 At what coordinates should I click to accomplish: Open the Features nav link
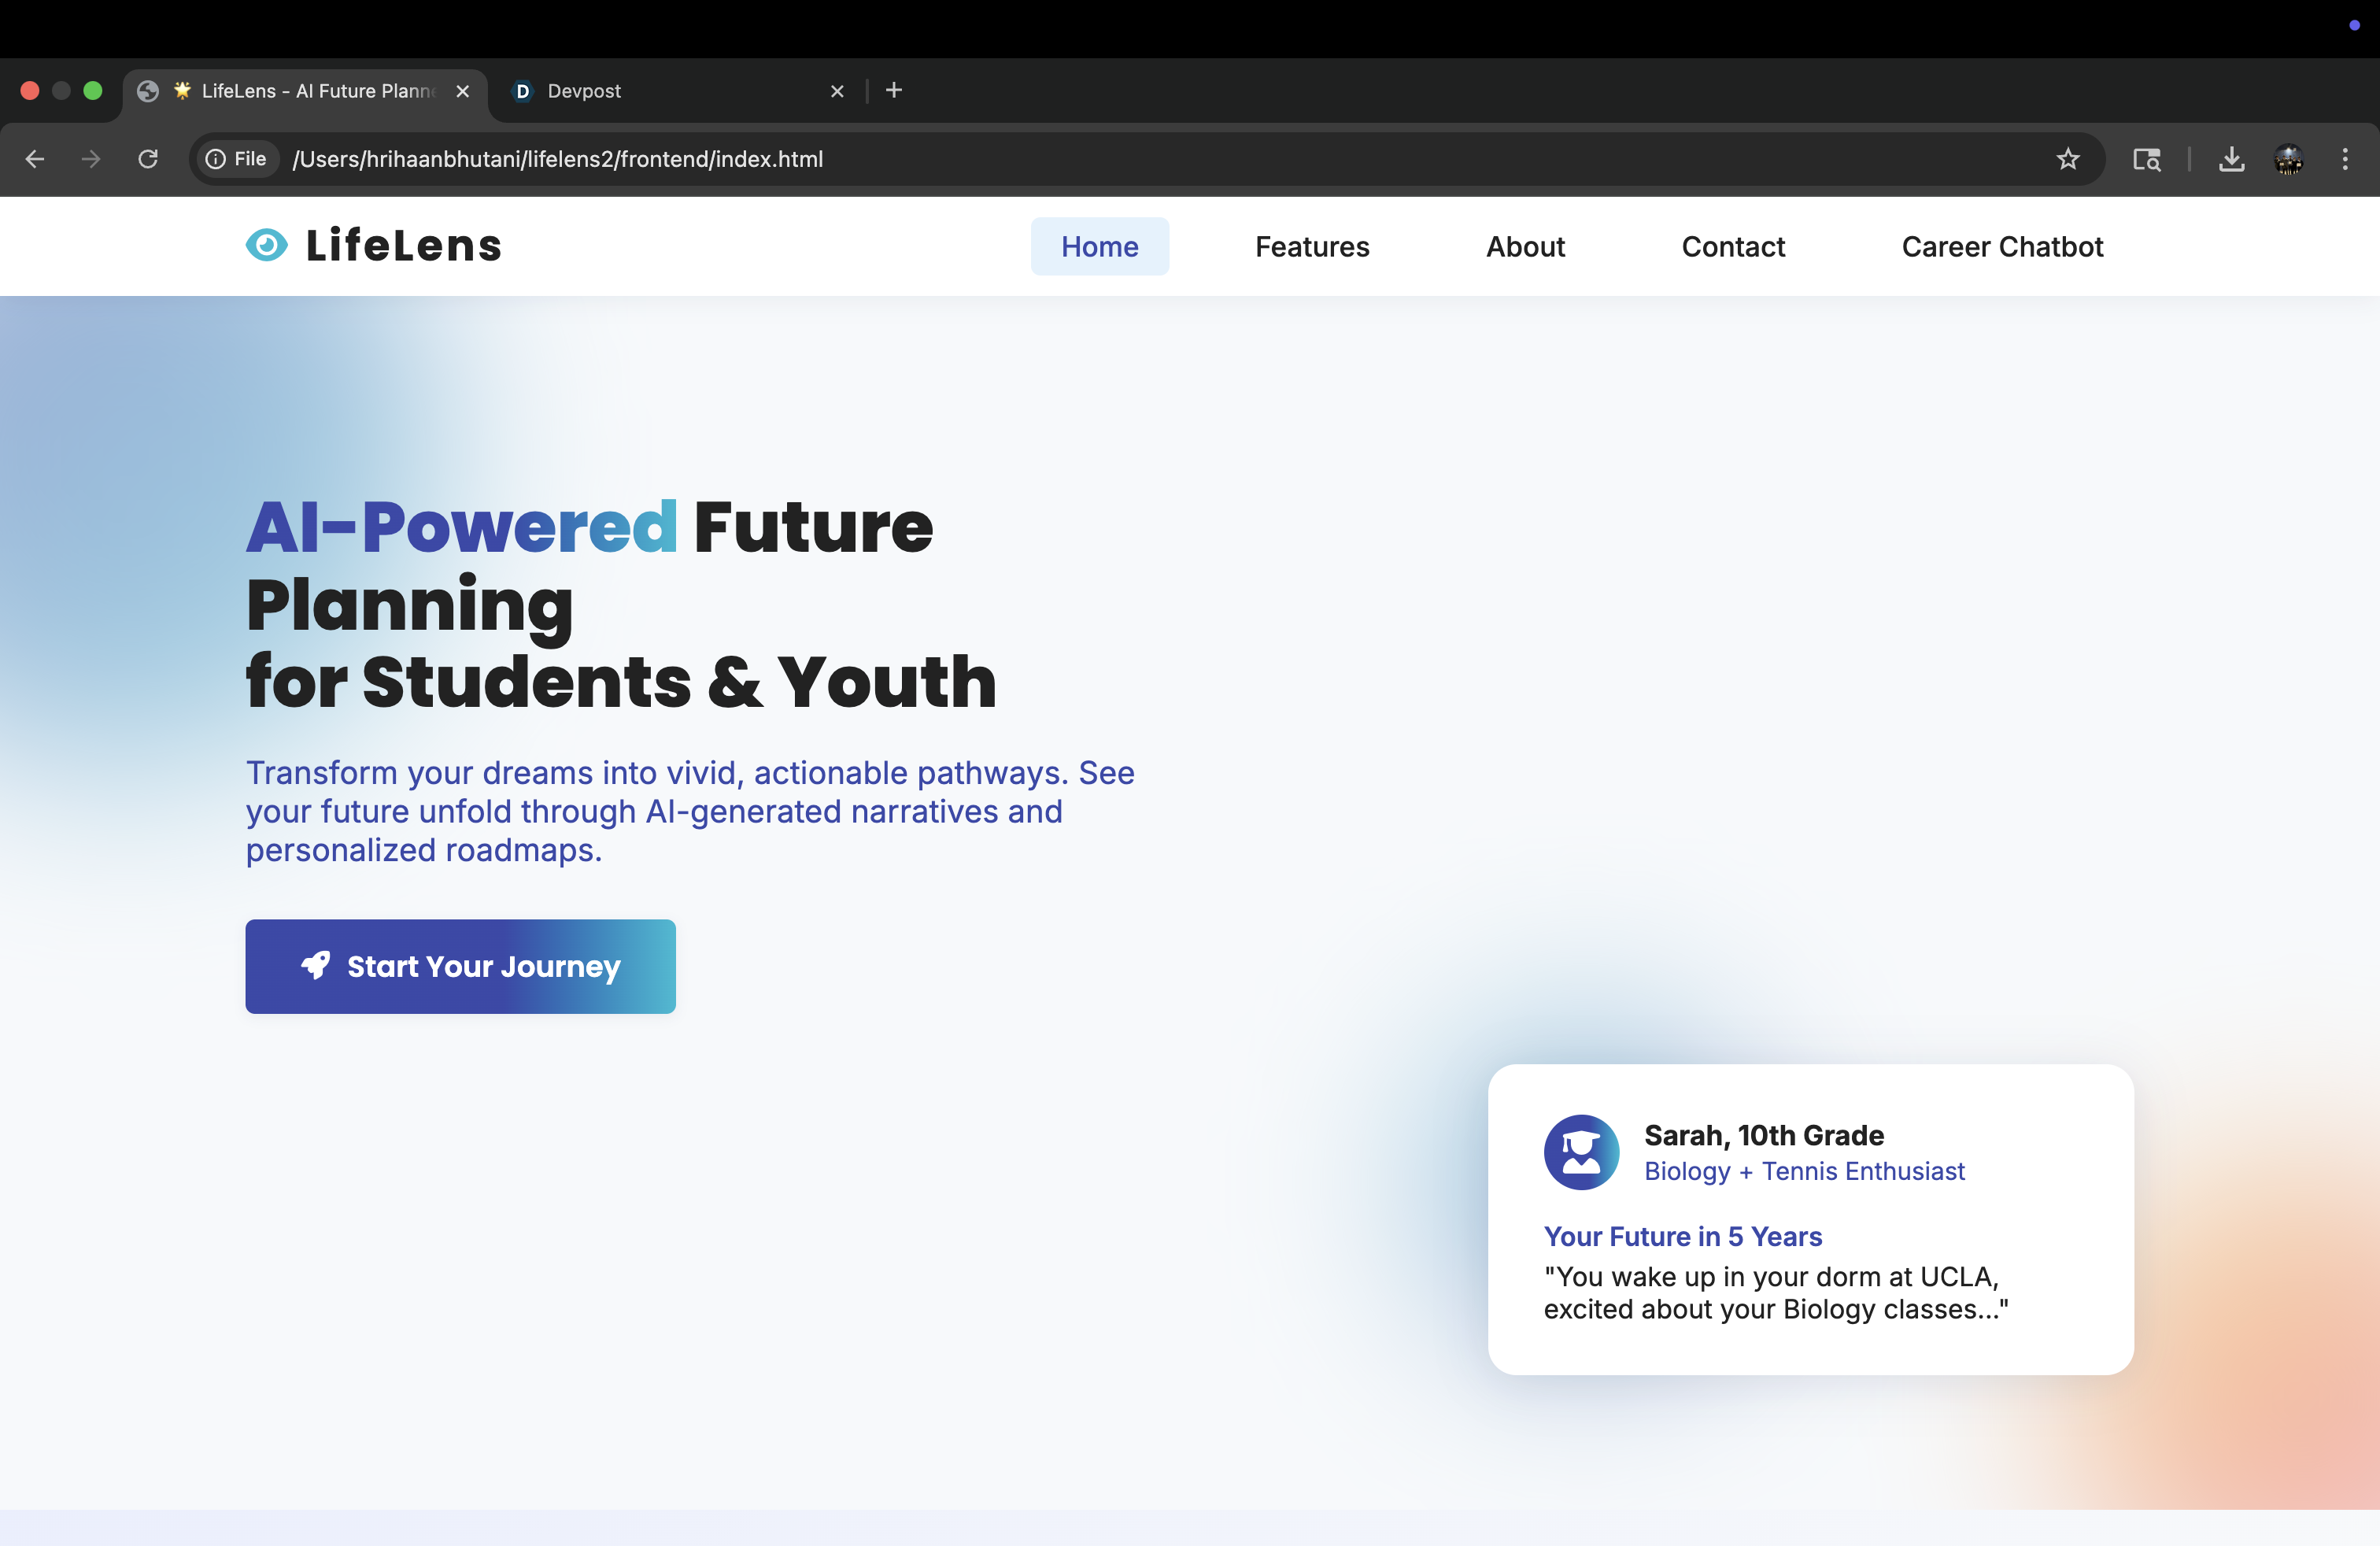pos(1312,247)
